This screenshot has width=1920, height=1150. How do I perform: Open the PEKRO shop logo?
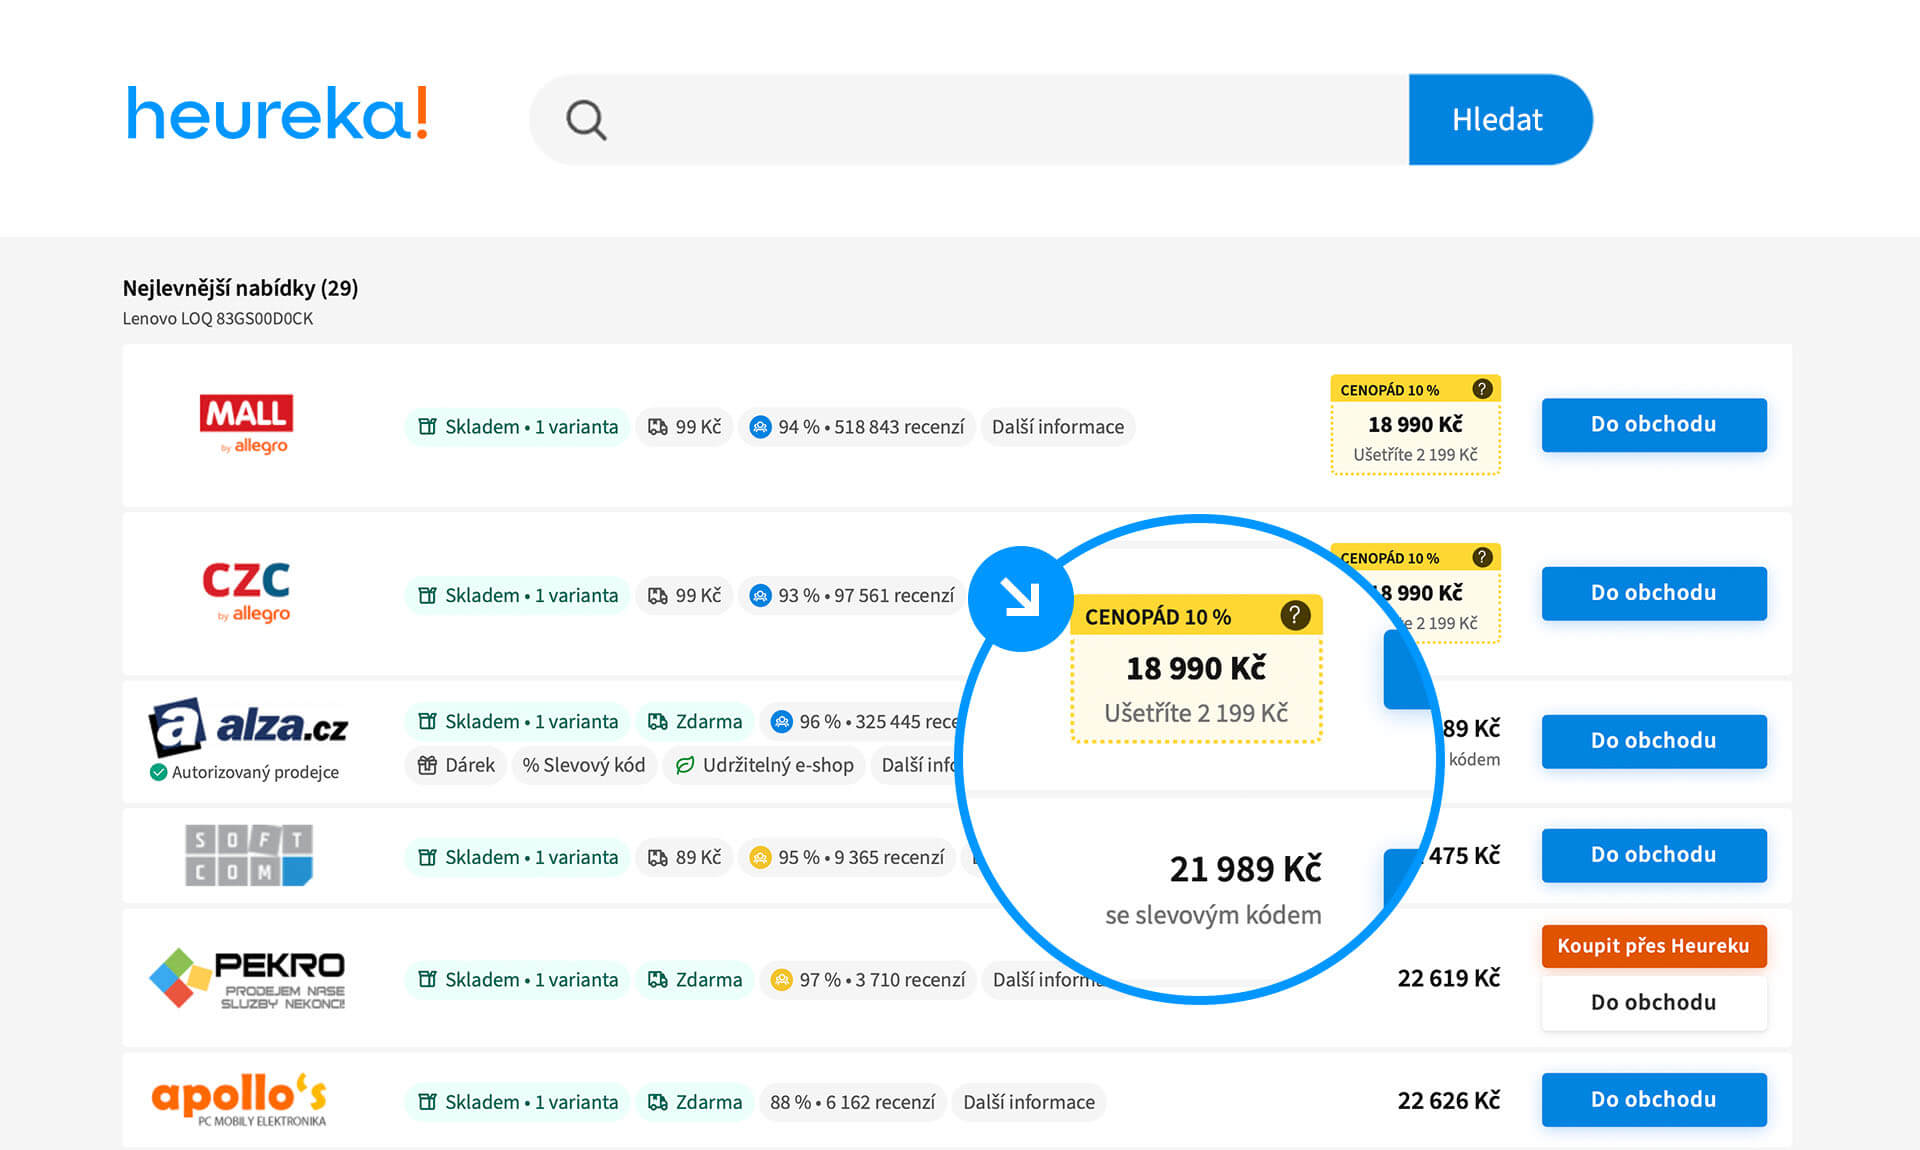coord(247,978)
